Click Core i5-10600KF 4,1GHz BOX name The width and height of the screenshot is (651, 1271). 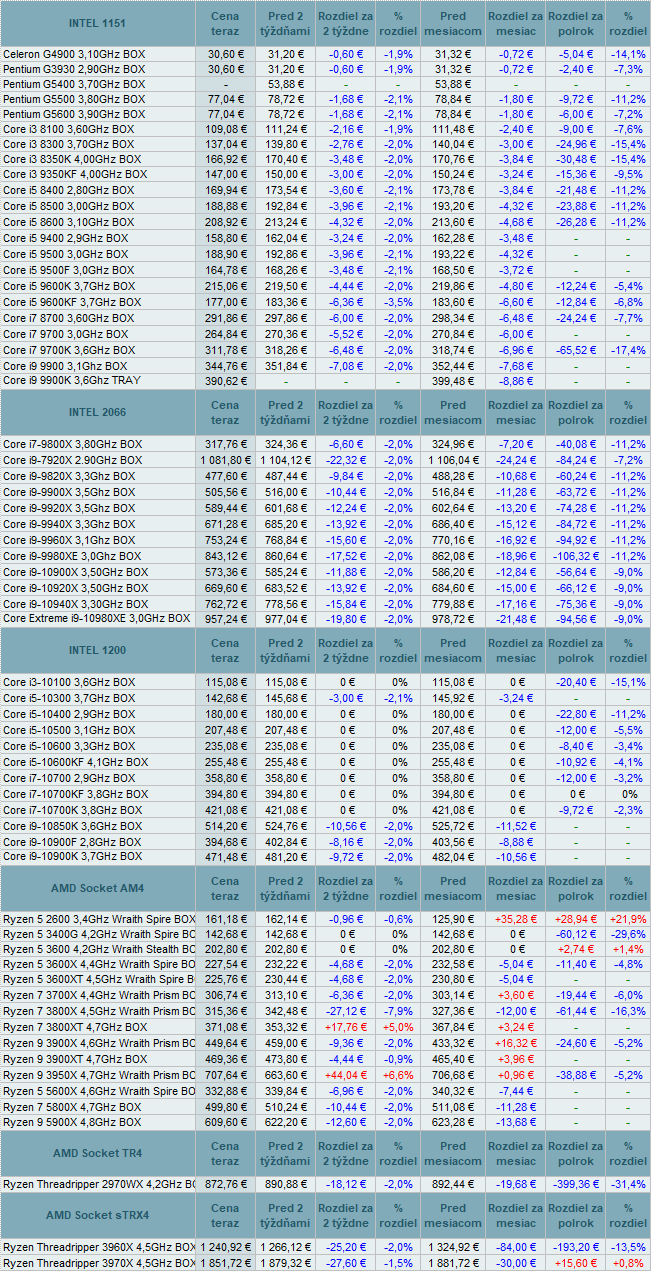[75, 762]
